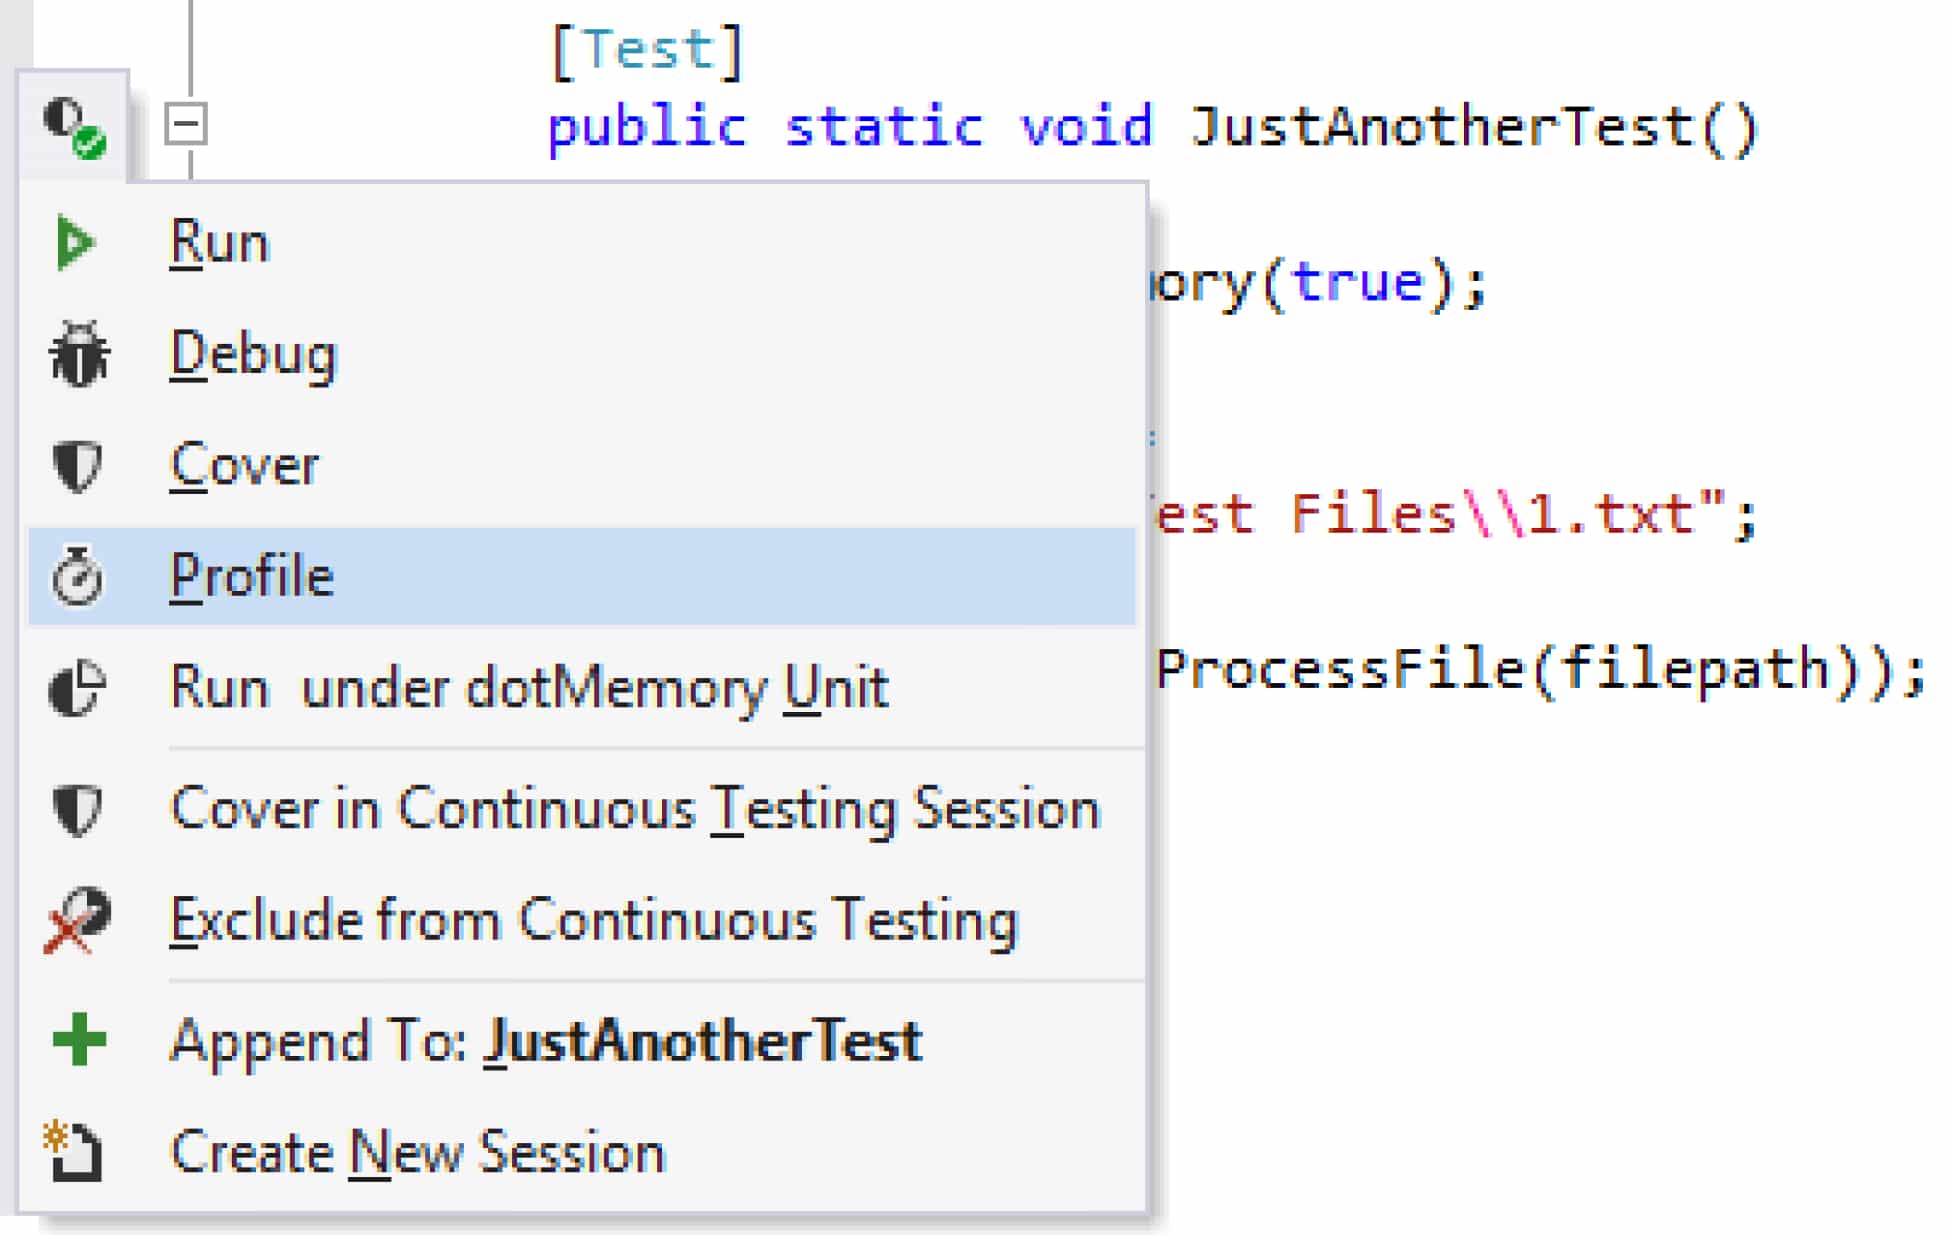Click the Continuous Testing Session shield icon

tap(78, 808)
